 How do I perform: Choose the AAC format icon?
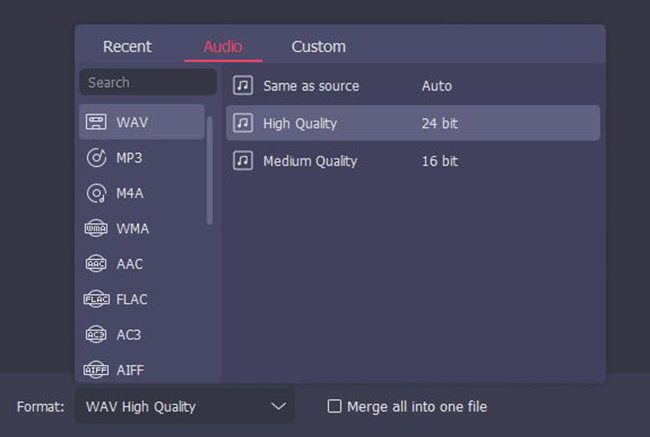pyautogui.click(x=96, y=264)
